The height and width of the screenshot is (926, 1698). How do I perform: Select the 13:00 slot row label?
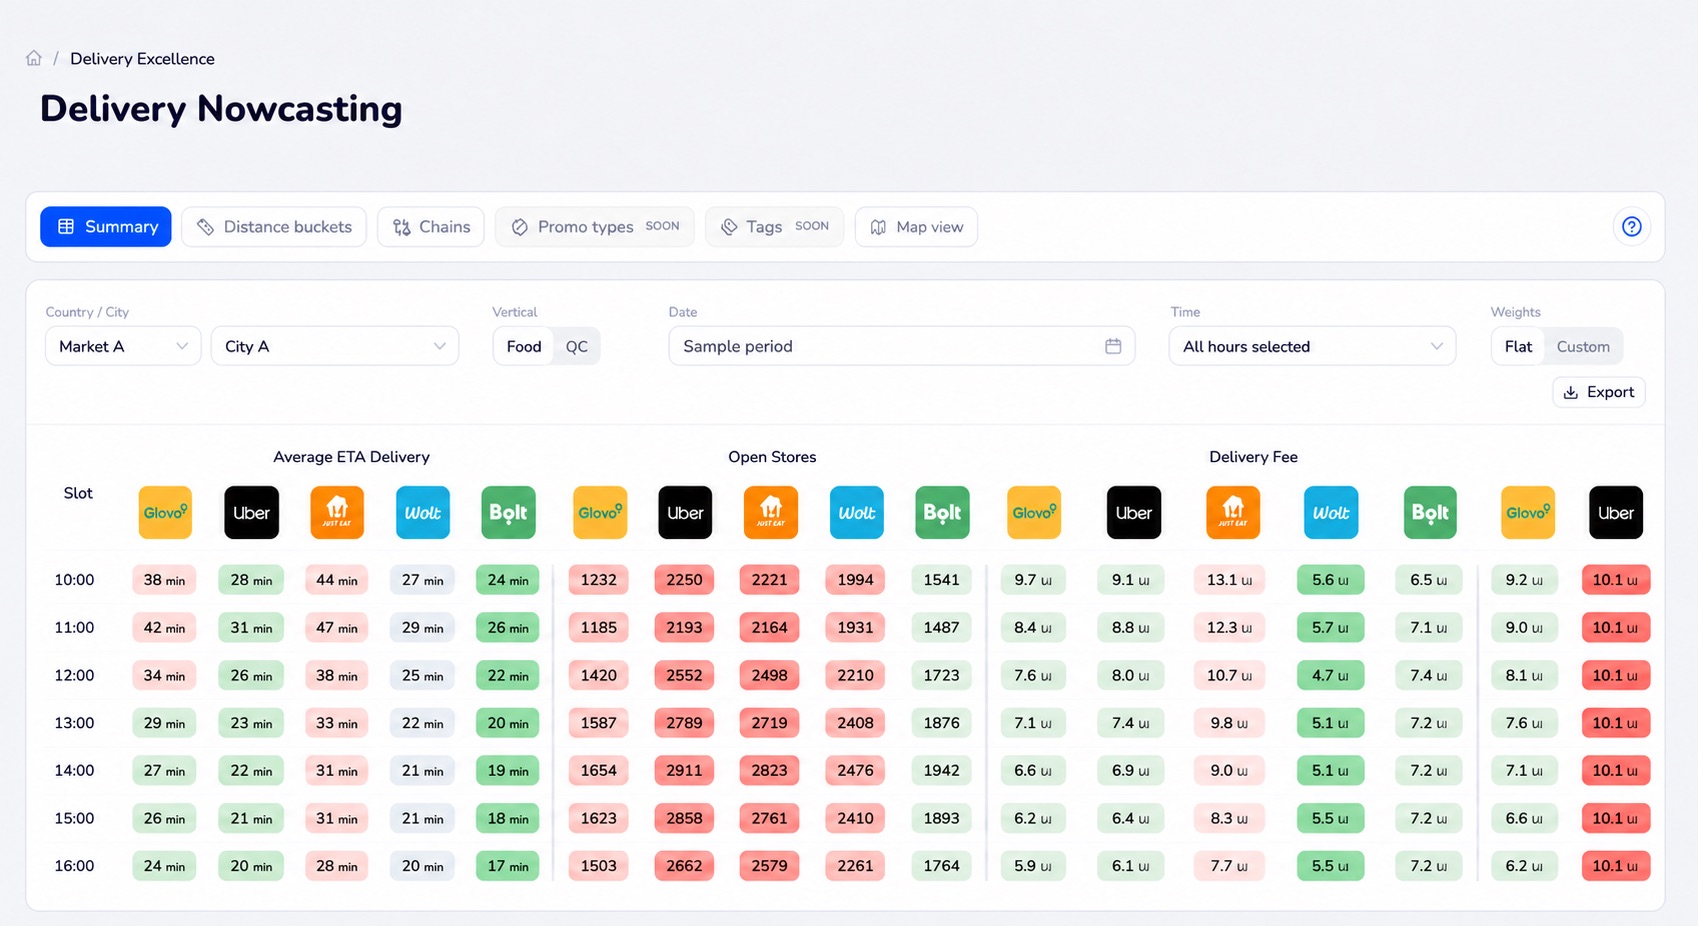tap(74, 723)
